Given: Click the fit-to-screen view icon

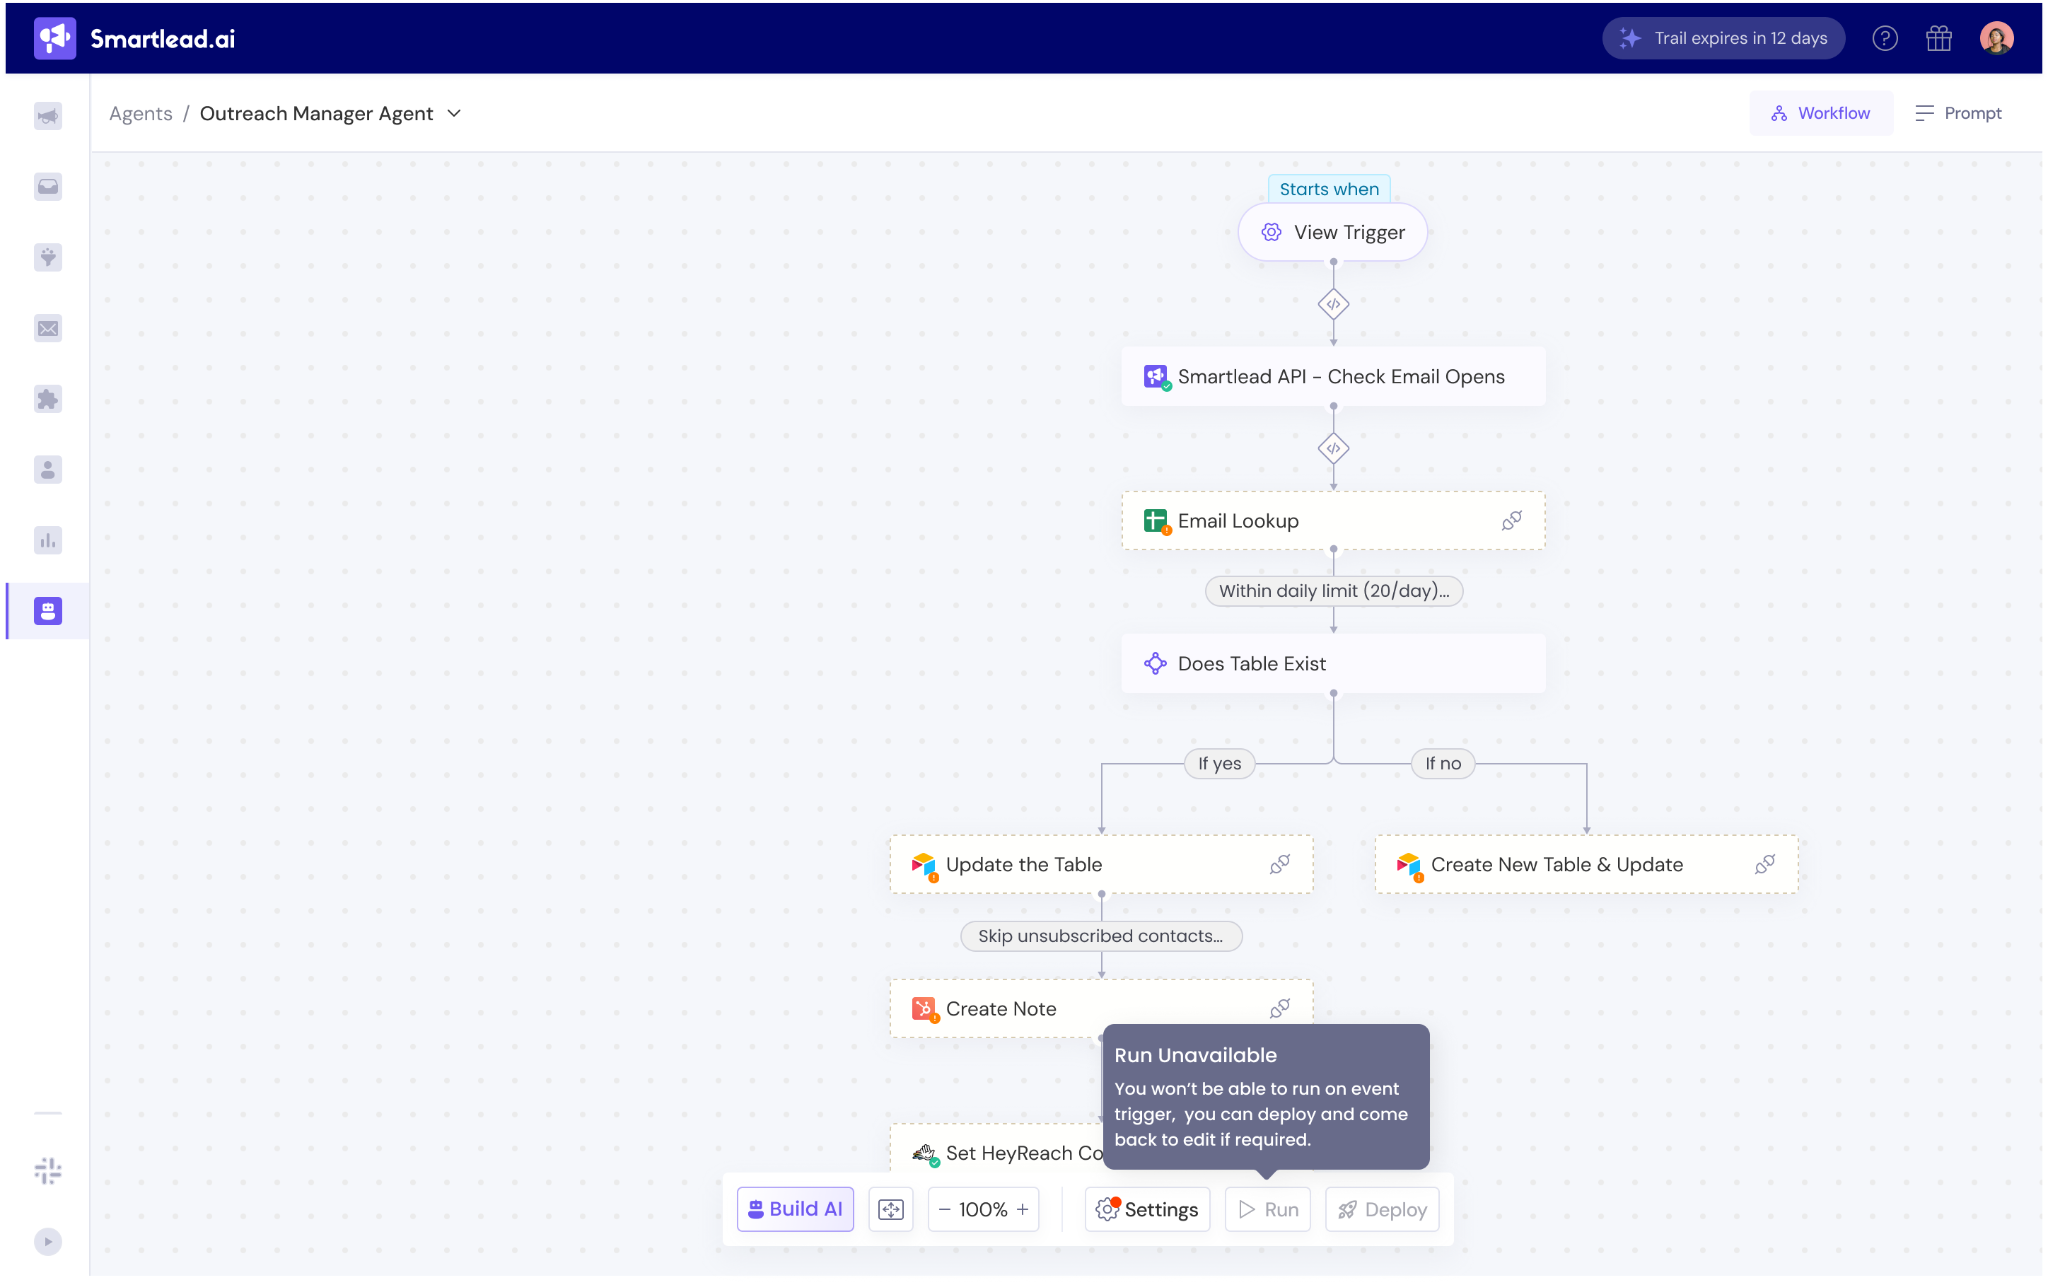Looking at the screenshot, I should 890,1209.
